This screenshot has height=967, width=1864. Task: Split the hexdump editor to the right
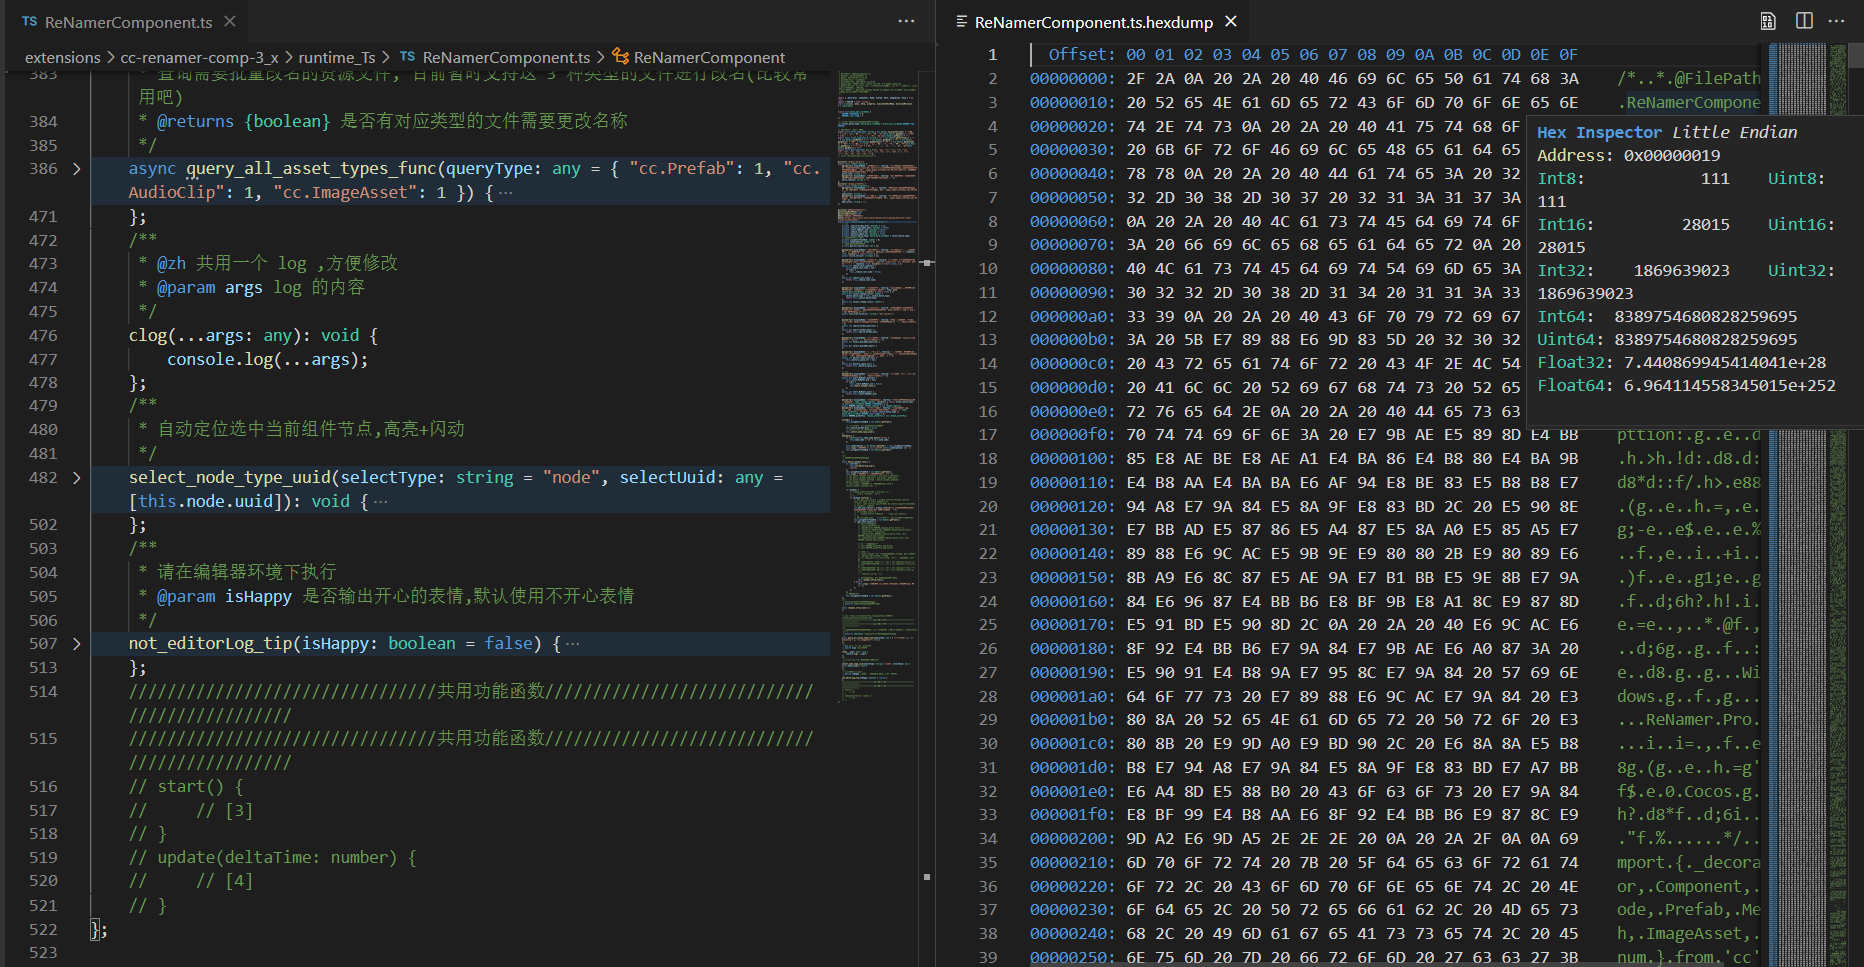tap(1804, 21)
